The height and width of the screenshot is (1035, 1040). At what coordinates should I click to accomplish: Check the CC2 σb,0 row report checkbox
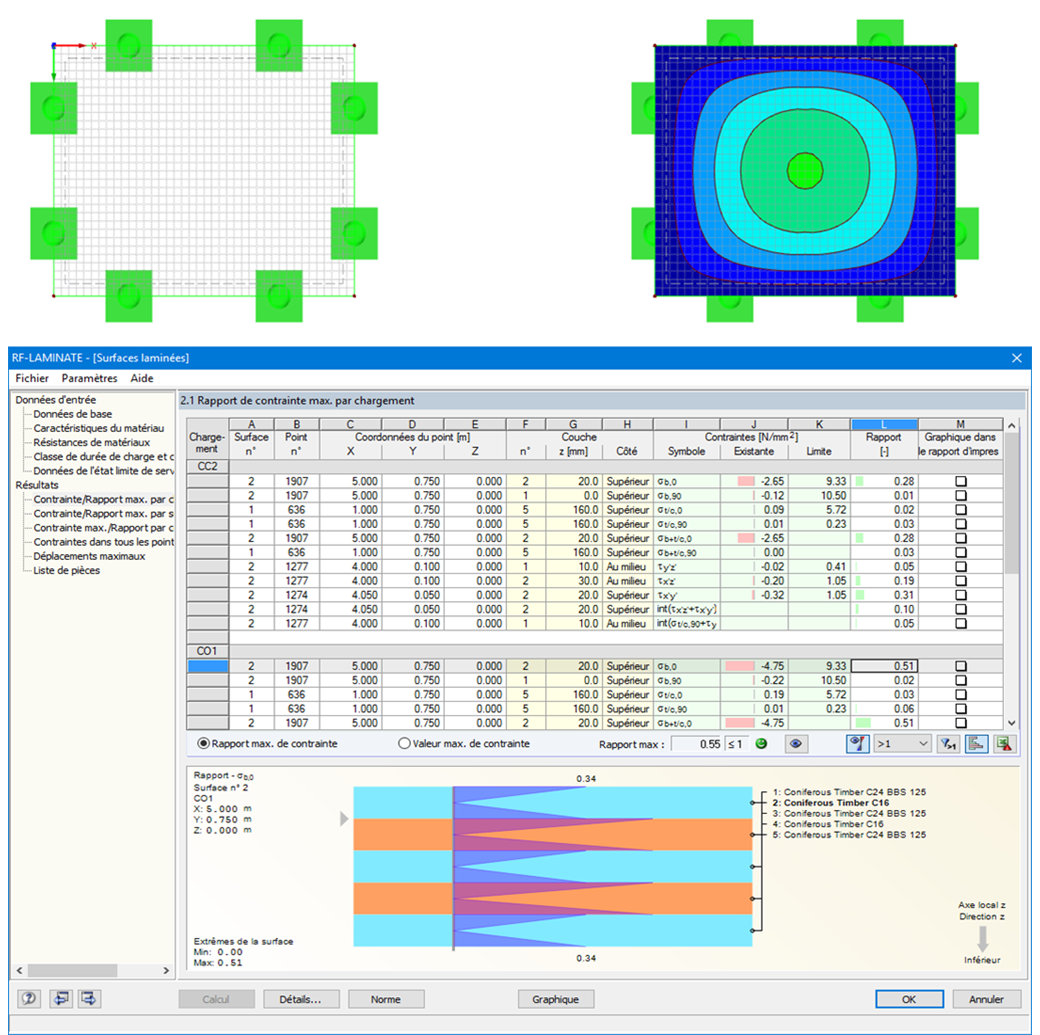pos(960,481)
